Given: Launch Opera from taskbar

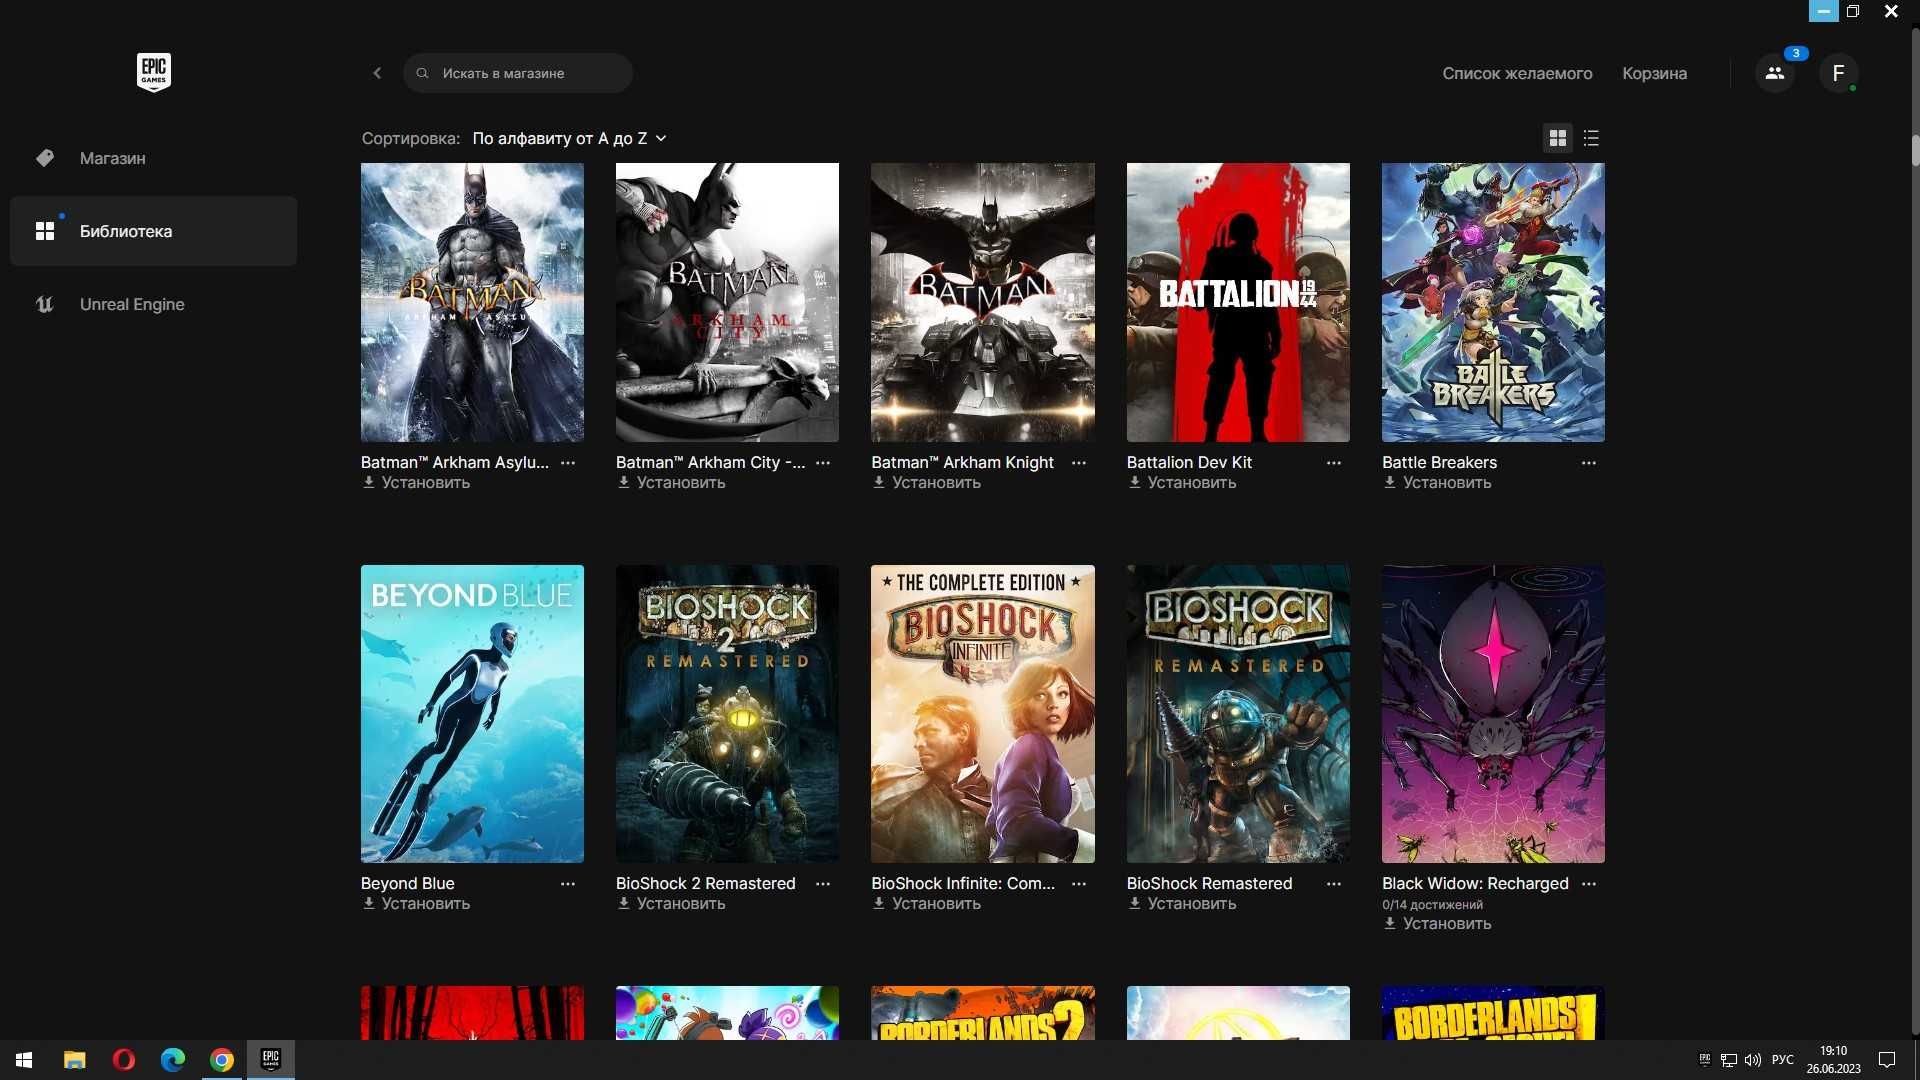Looking at the screenshot, I should (123, 1060).
